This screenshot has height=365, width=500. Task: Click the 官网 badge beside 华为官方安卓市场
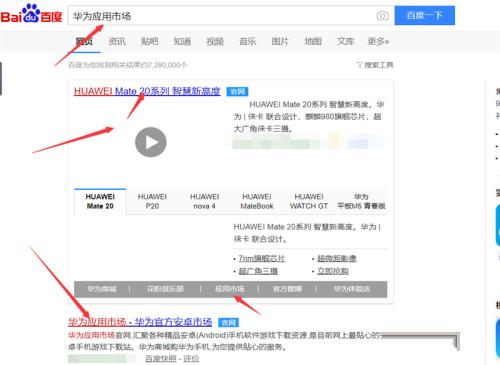coord(228,322)
